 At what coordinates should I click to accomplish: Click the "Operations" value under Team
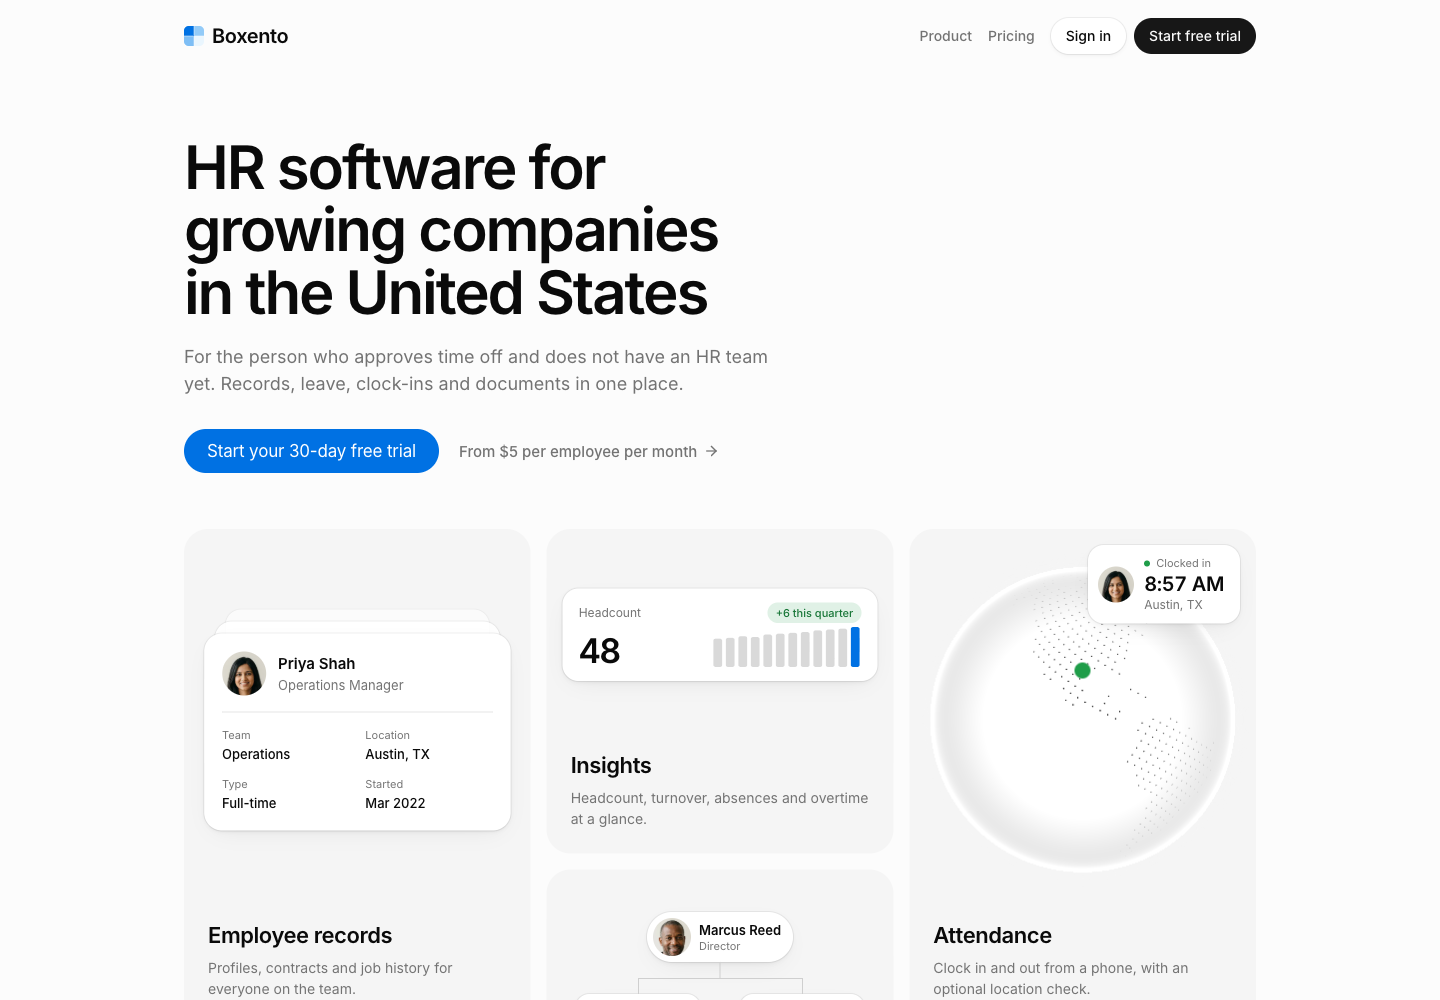pyautogui.click(x=256, y=754)
